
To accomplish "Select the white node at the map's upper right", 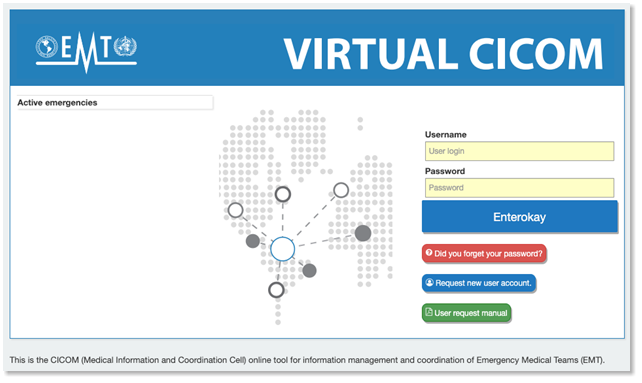I will click(341, 190).
